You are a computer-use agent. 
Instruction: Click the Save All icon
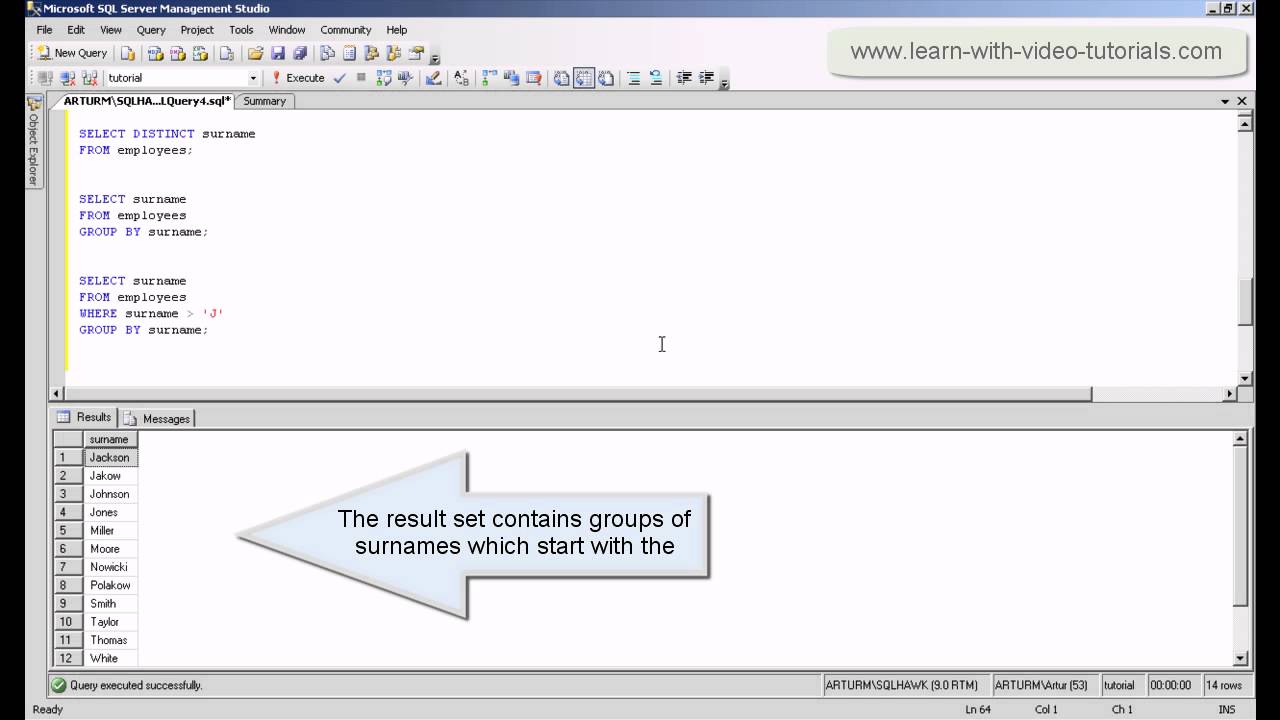pos(299,53)
